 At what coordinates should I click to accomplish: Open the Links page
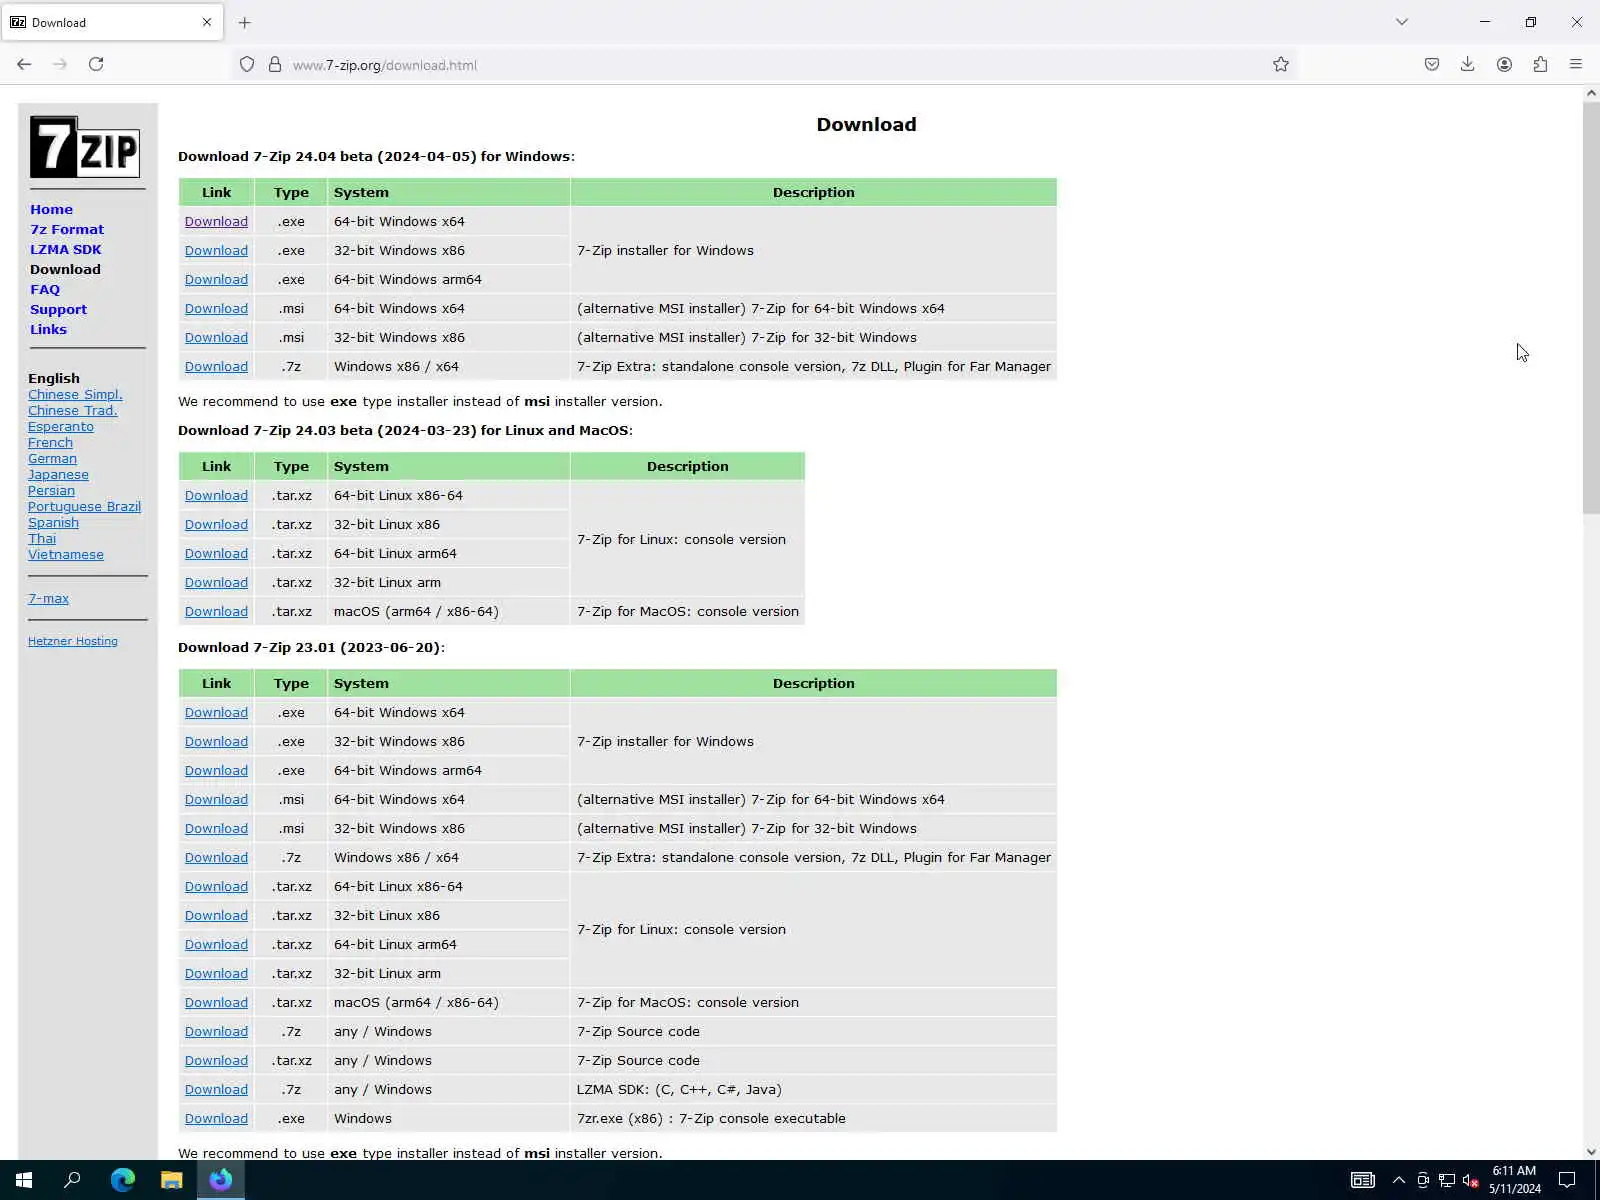coord(48,329)
